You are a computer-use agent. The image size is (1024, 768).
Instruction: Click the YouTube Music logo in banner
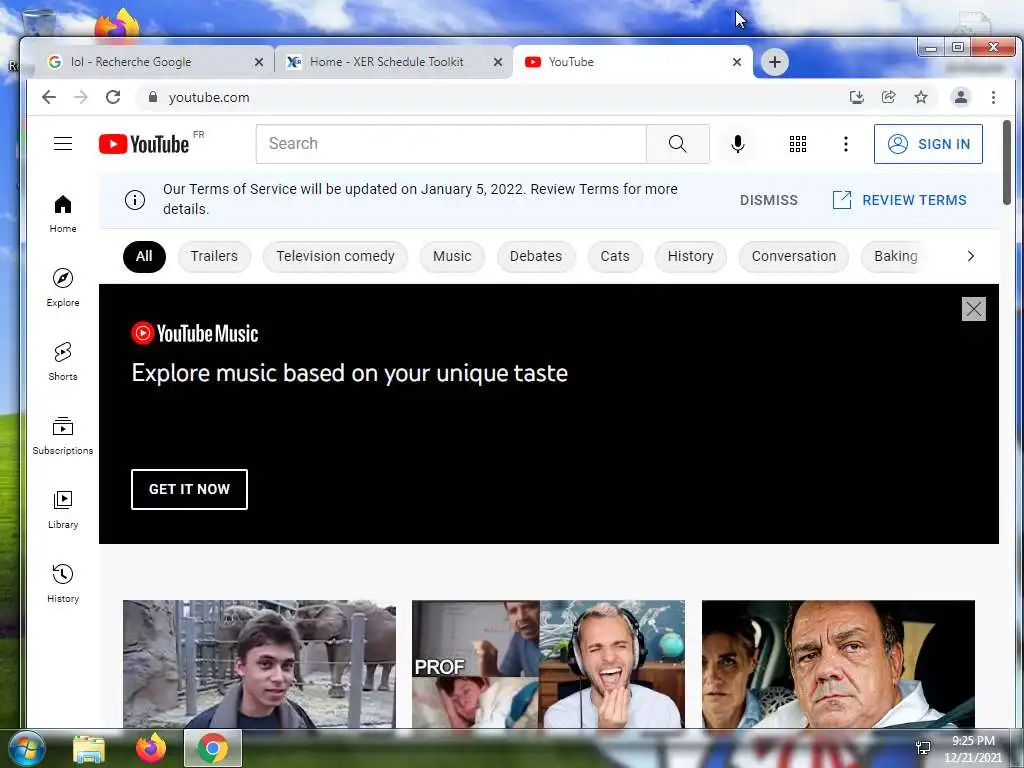tap(195, 334)
